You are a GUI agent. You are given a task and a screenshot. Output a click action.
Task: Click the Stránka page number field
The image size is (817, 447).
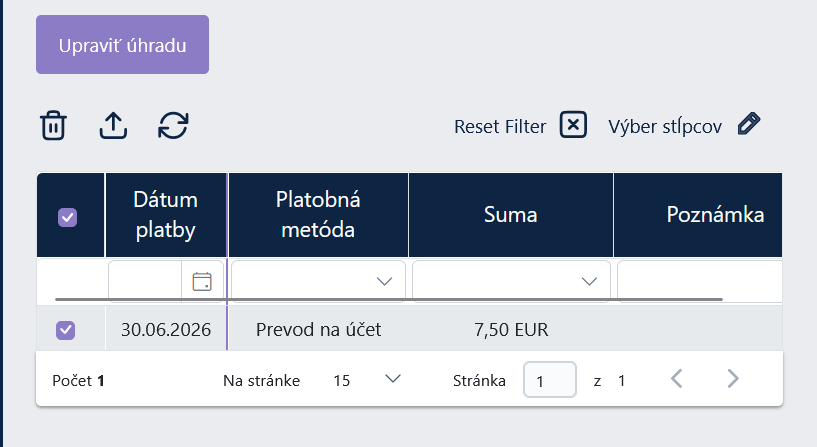550,380
